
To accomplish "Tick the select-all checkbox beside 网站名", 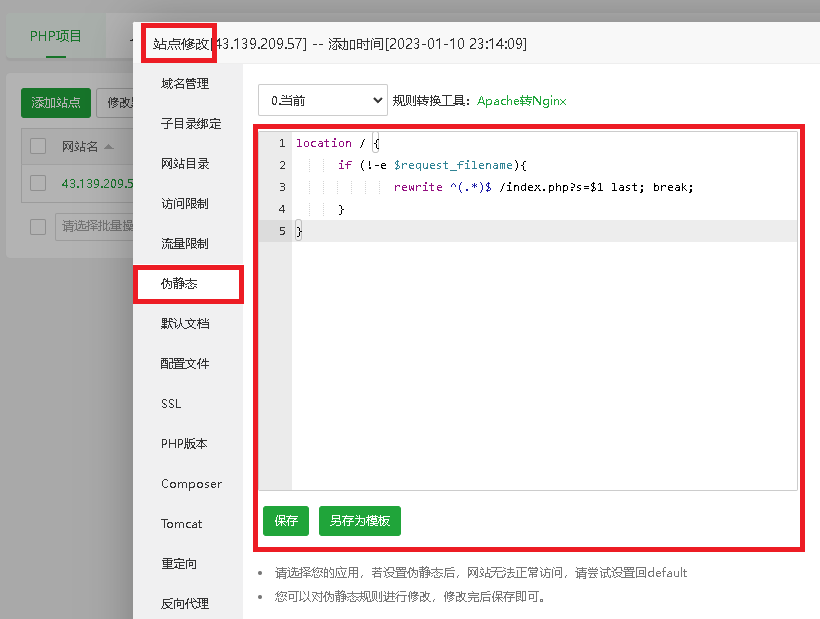I will click(38, 146).
